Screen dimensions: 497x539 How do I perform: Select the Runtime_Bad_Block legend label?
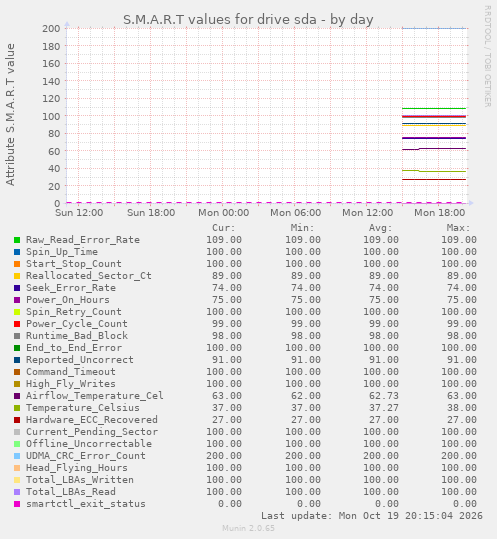click(x=77, y=336)
